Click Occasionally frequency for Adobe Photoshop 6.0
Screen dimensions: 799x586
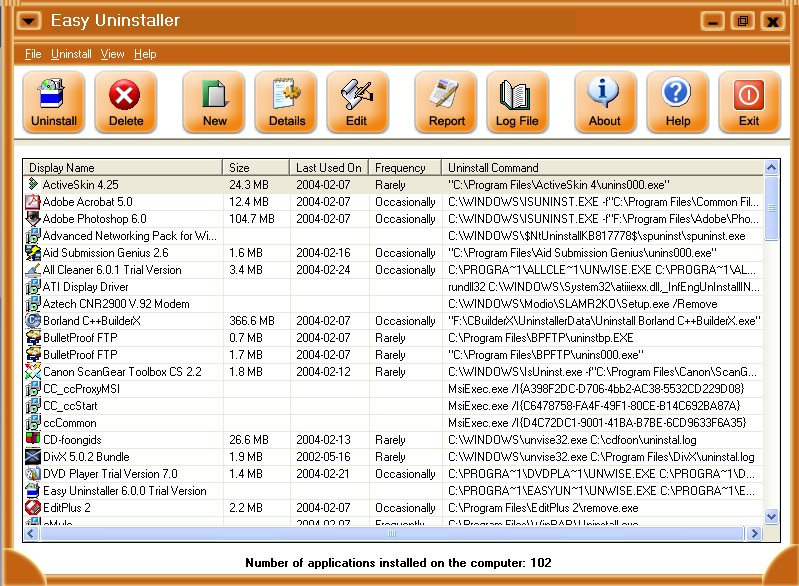[405, 218]
